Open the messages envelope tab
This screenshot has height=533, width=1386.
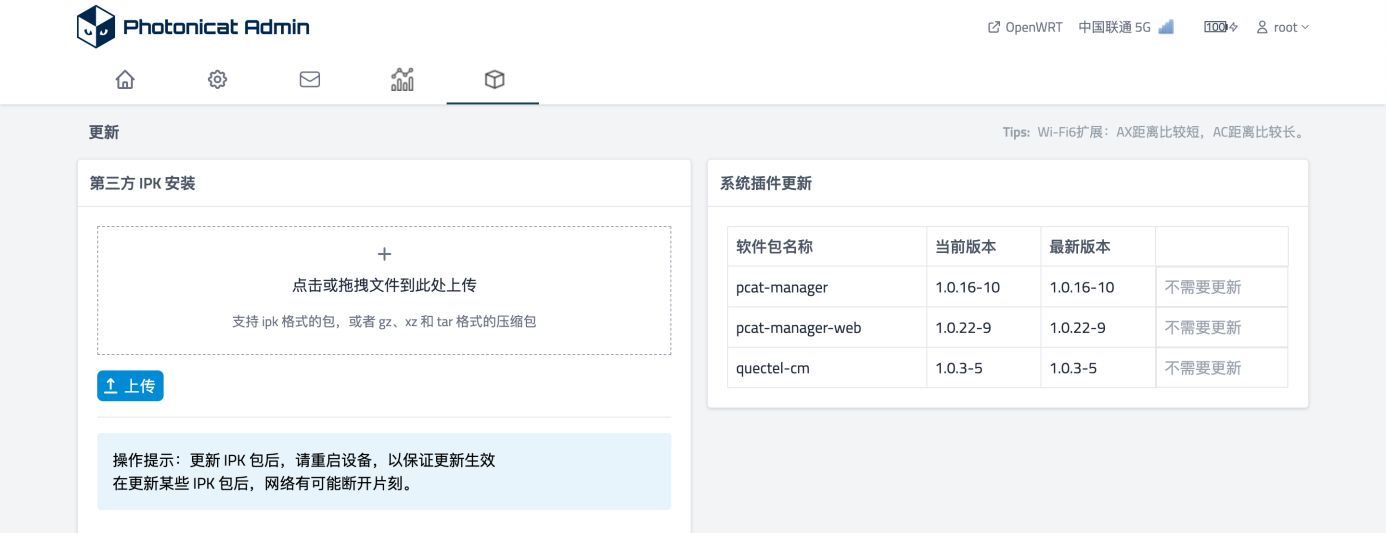[310, 80]
